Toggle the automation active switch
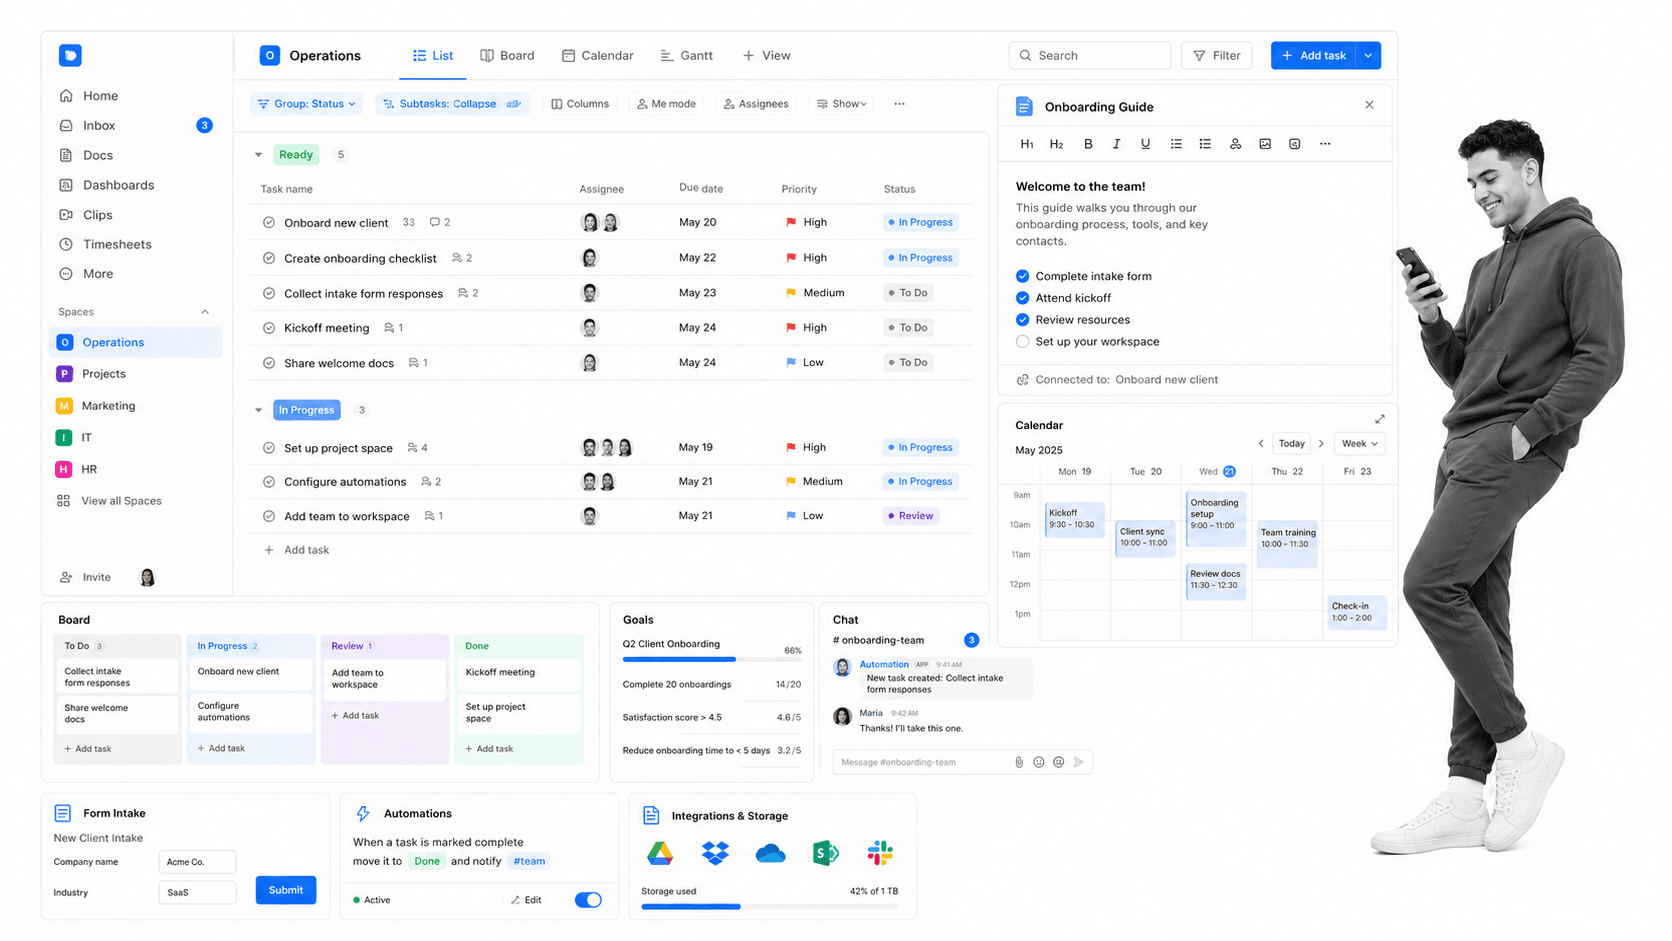Screen dimensions: 1672x941 pyautogui.click(x=588, y=900)
